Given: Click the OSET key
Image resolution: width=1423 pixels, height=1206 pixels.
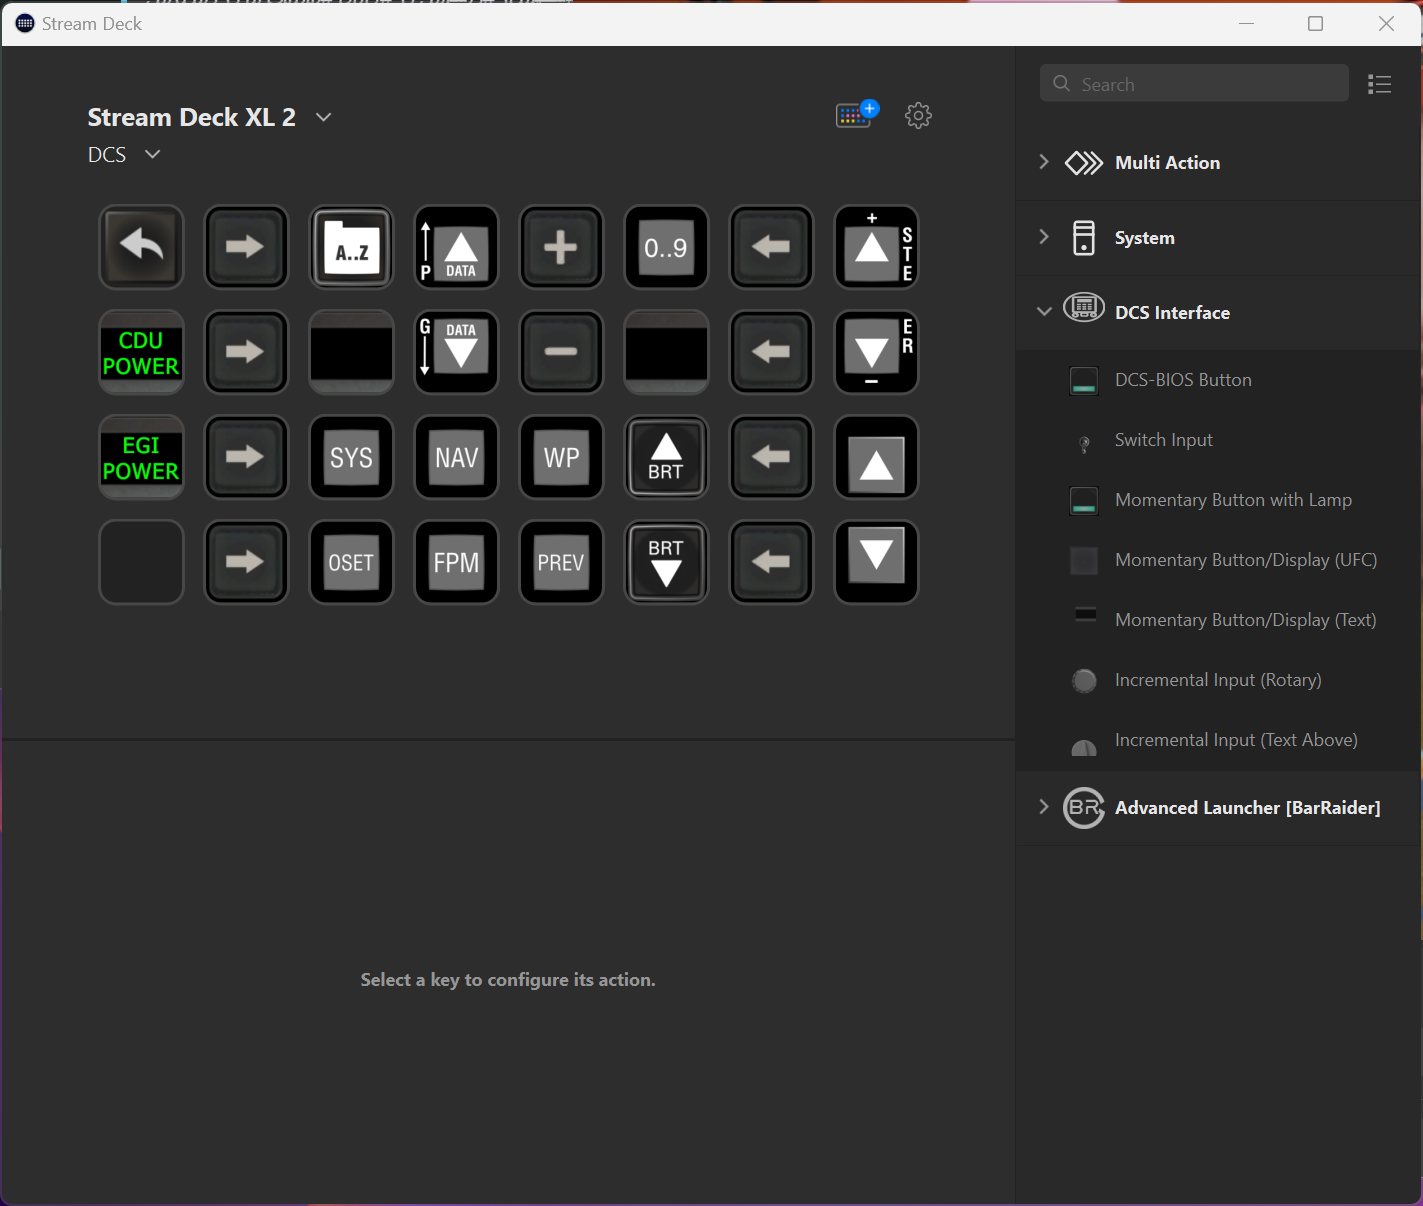Looking at the screenshot, I should (x=351, y=562).
